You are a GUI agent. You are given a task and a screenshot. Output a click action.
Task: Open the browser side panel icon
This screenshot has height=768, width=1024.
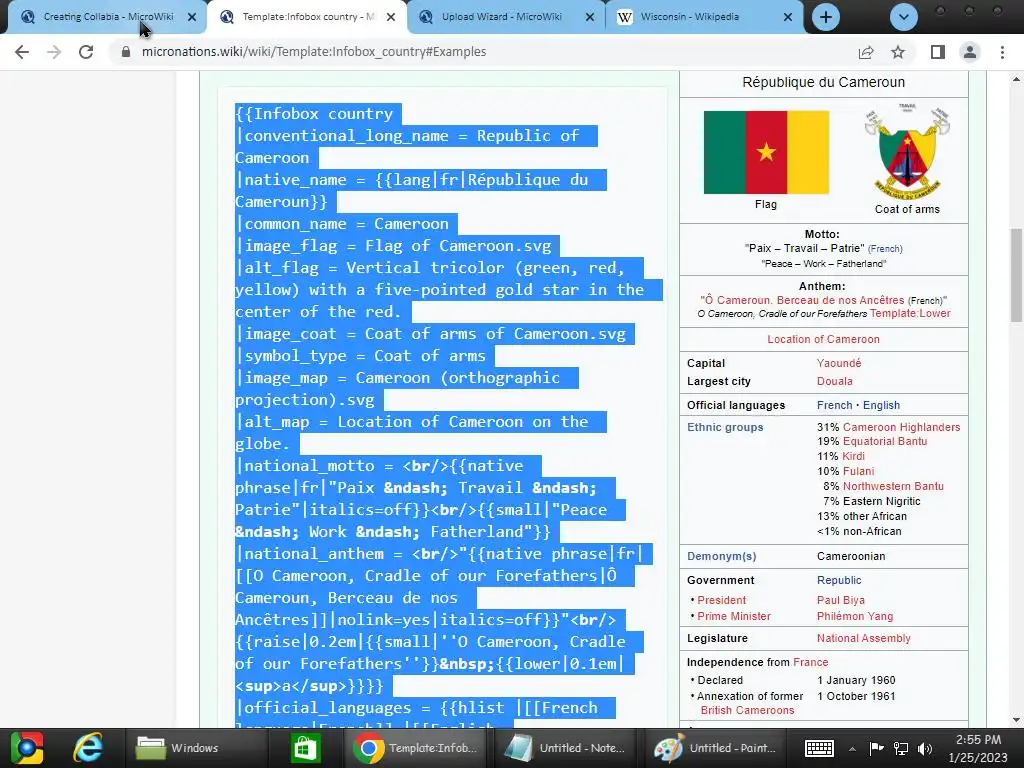(x=938, y=52)
